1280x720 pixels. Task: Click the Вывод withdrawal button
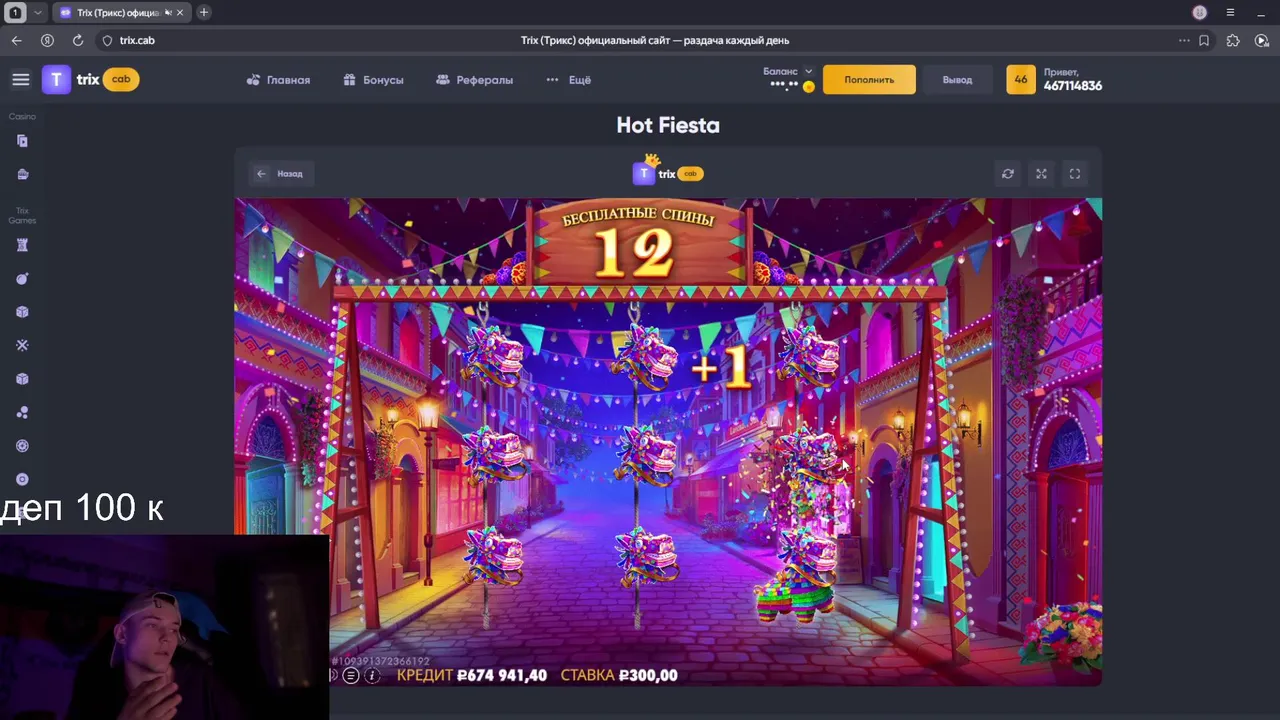point(957,80)
